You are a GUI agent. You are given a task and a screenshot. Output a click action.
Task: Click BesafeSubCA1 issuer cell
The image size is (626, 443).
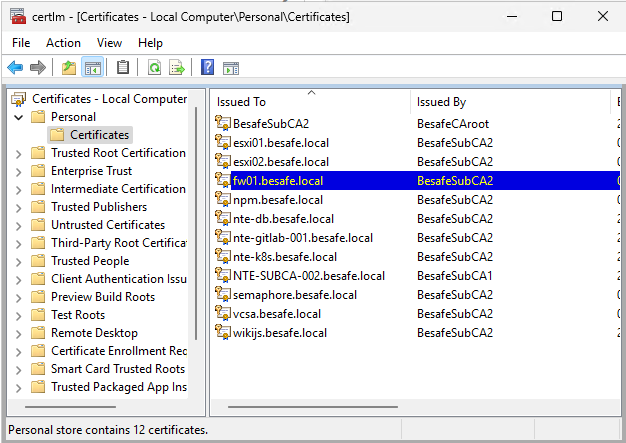coord(454,276)
